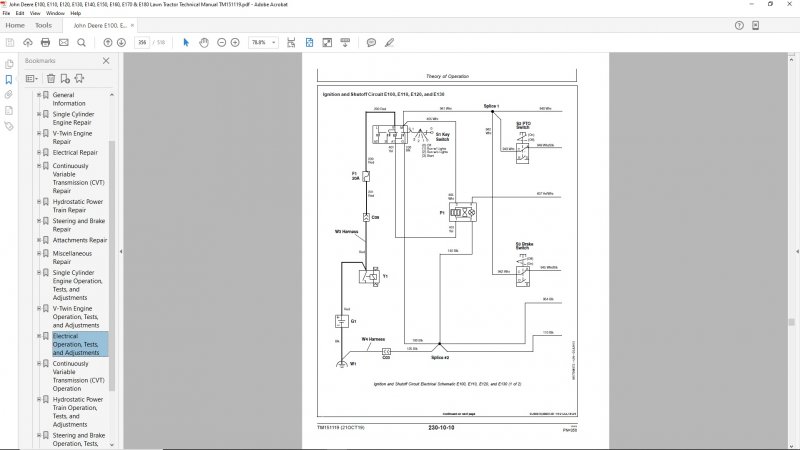Click the find current bookmark icon
This screenshot has height=450, width=800.
(x=80, y=79)
